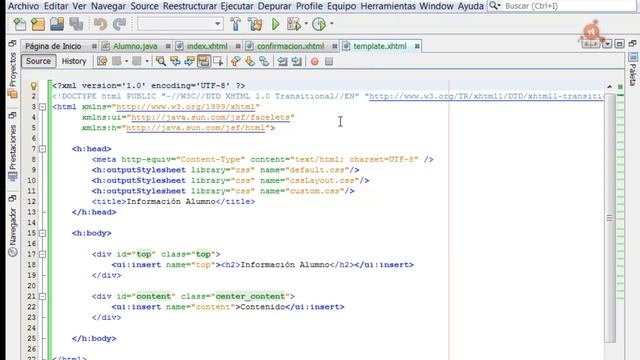This screenshot has width=640, height=360.
Task: Open the Herramientas menu
Action: coord(388,6)
